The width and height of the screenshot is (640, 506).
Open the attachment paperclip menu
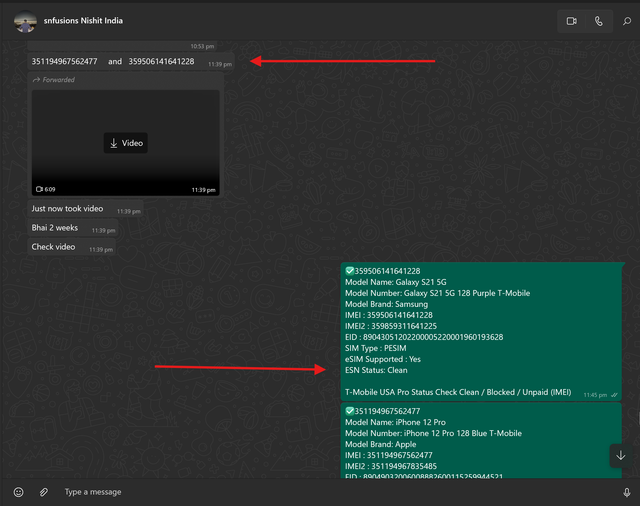(x=44, y=492)
